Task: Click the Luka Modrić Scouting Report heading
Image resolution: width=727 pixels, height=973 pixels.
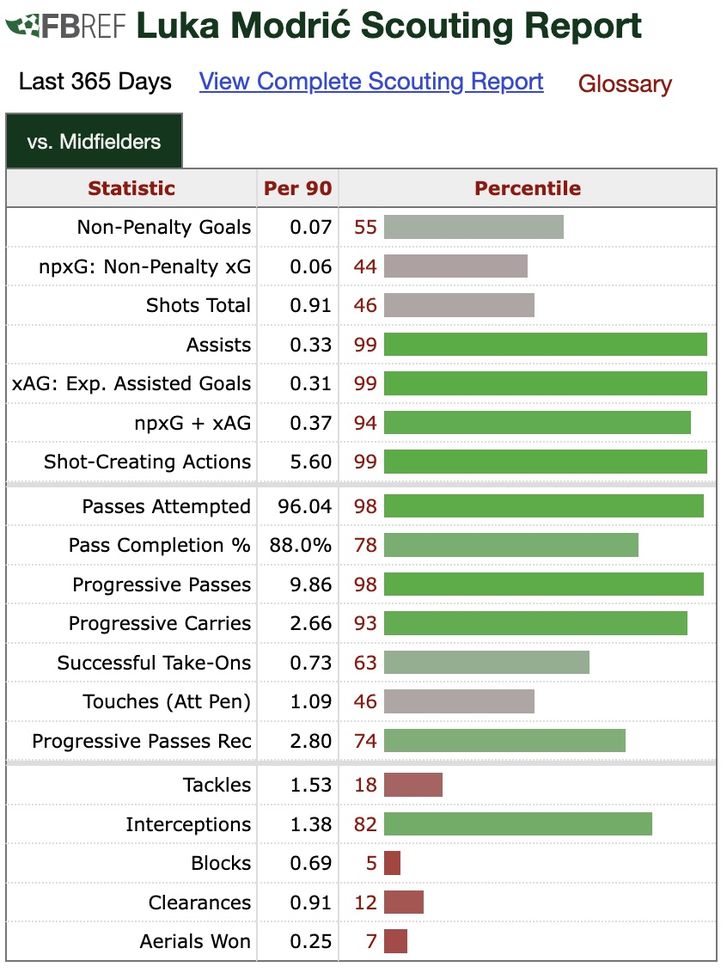Action: pos(389,27)
